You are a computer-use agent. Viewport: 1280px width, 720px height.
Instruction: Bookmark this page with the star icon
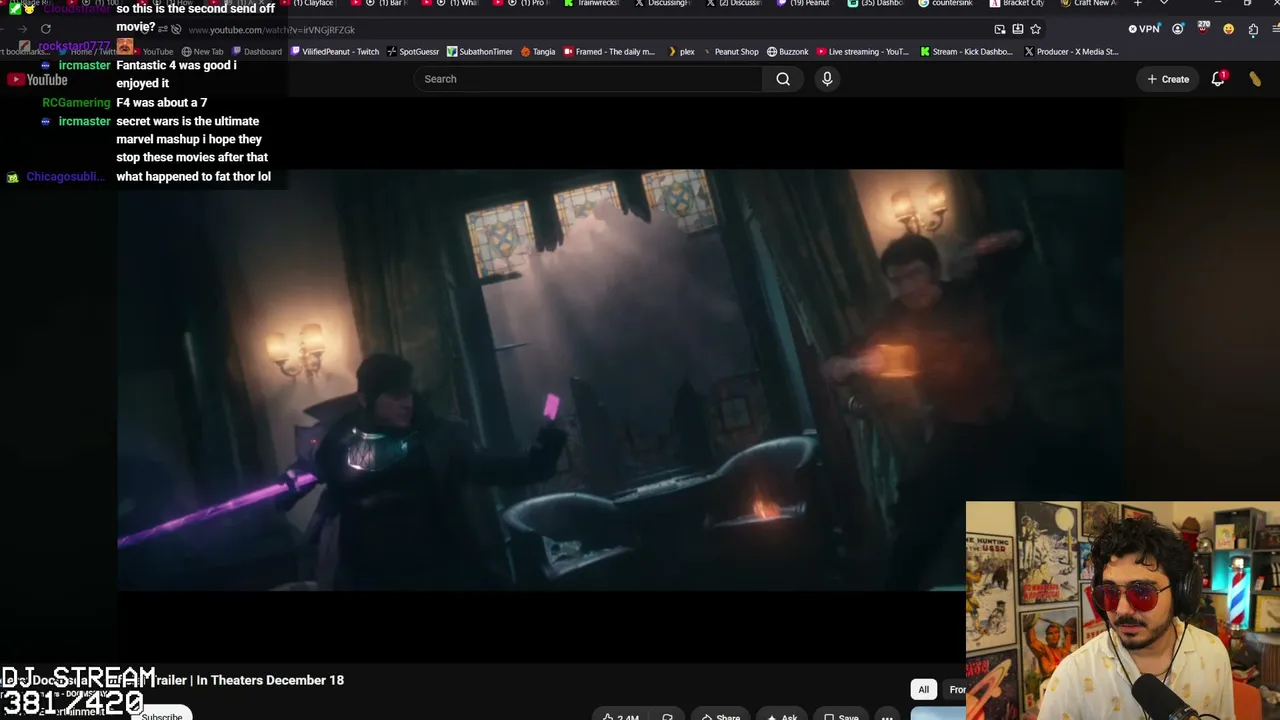[x=1036, y=29]
